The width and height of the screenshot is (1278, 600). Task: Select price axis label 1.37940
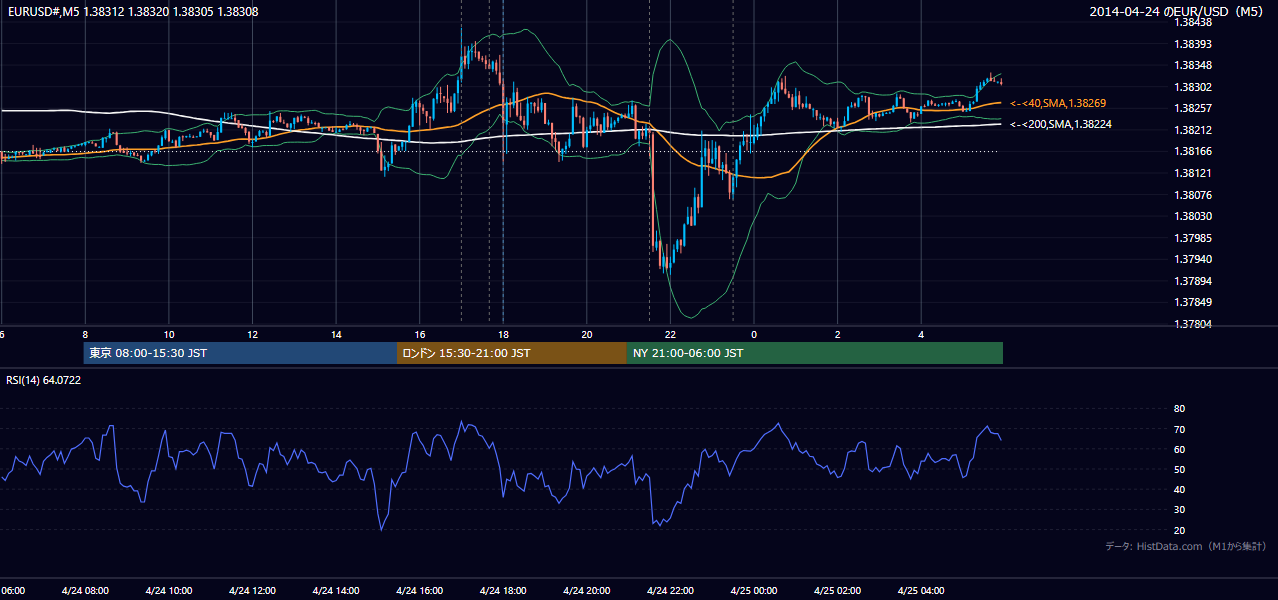click(x=1192, y=259)
